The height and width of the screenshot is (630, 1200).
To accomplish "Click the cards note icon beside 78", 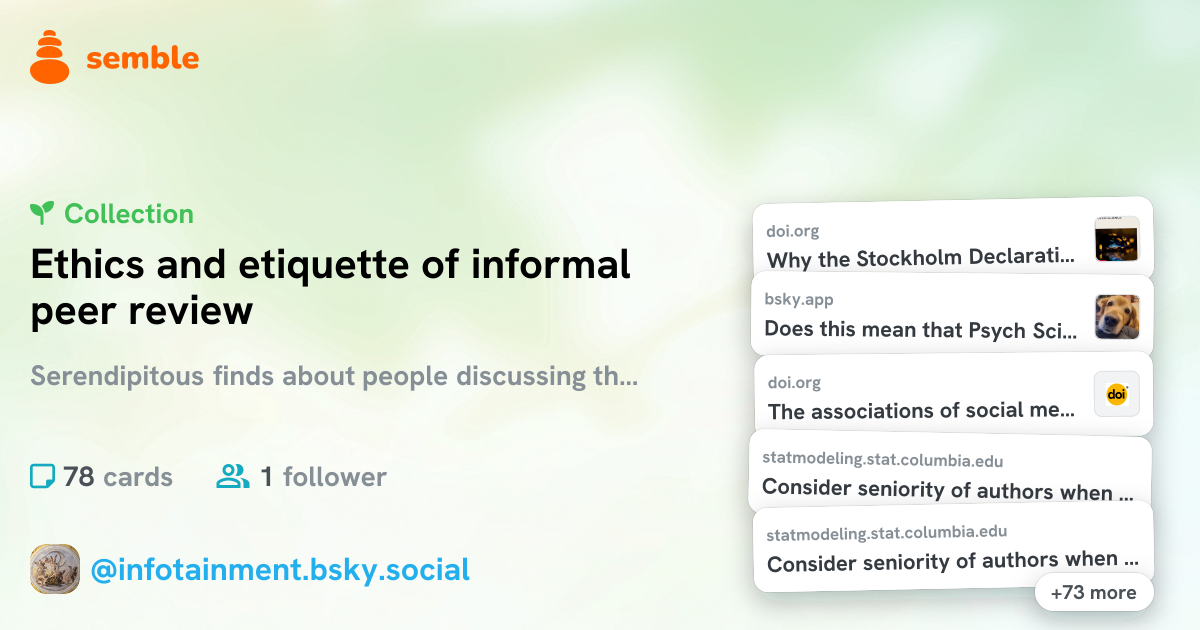I will 43,477.
